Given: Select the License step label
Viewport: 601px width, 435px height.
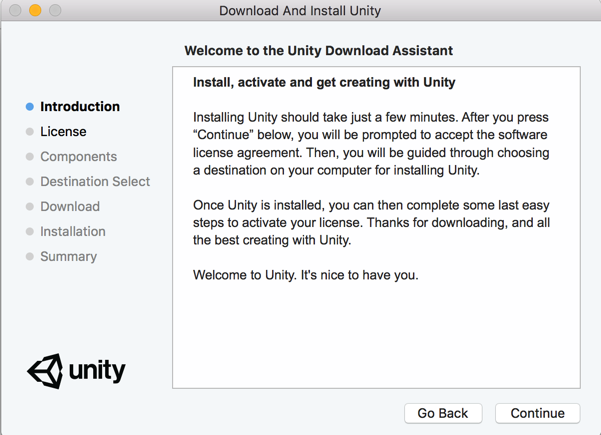Looking at the screenshot, I should [x=63, y=132].
